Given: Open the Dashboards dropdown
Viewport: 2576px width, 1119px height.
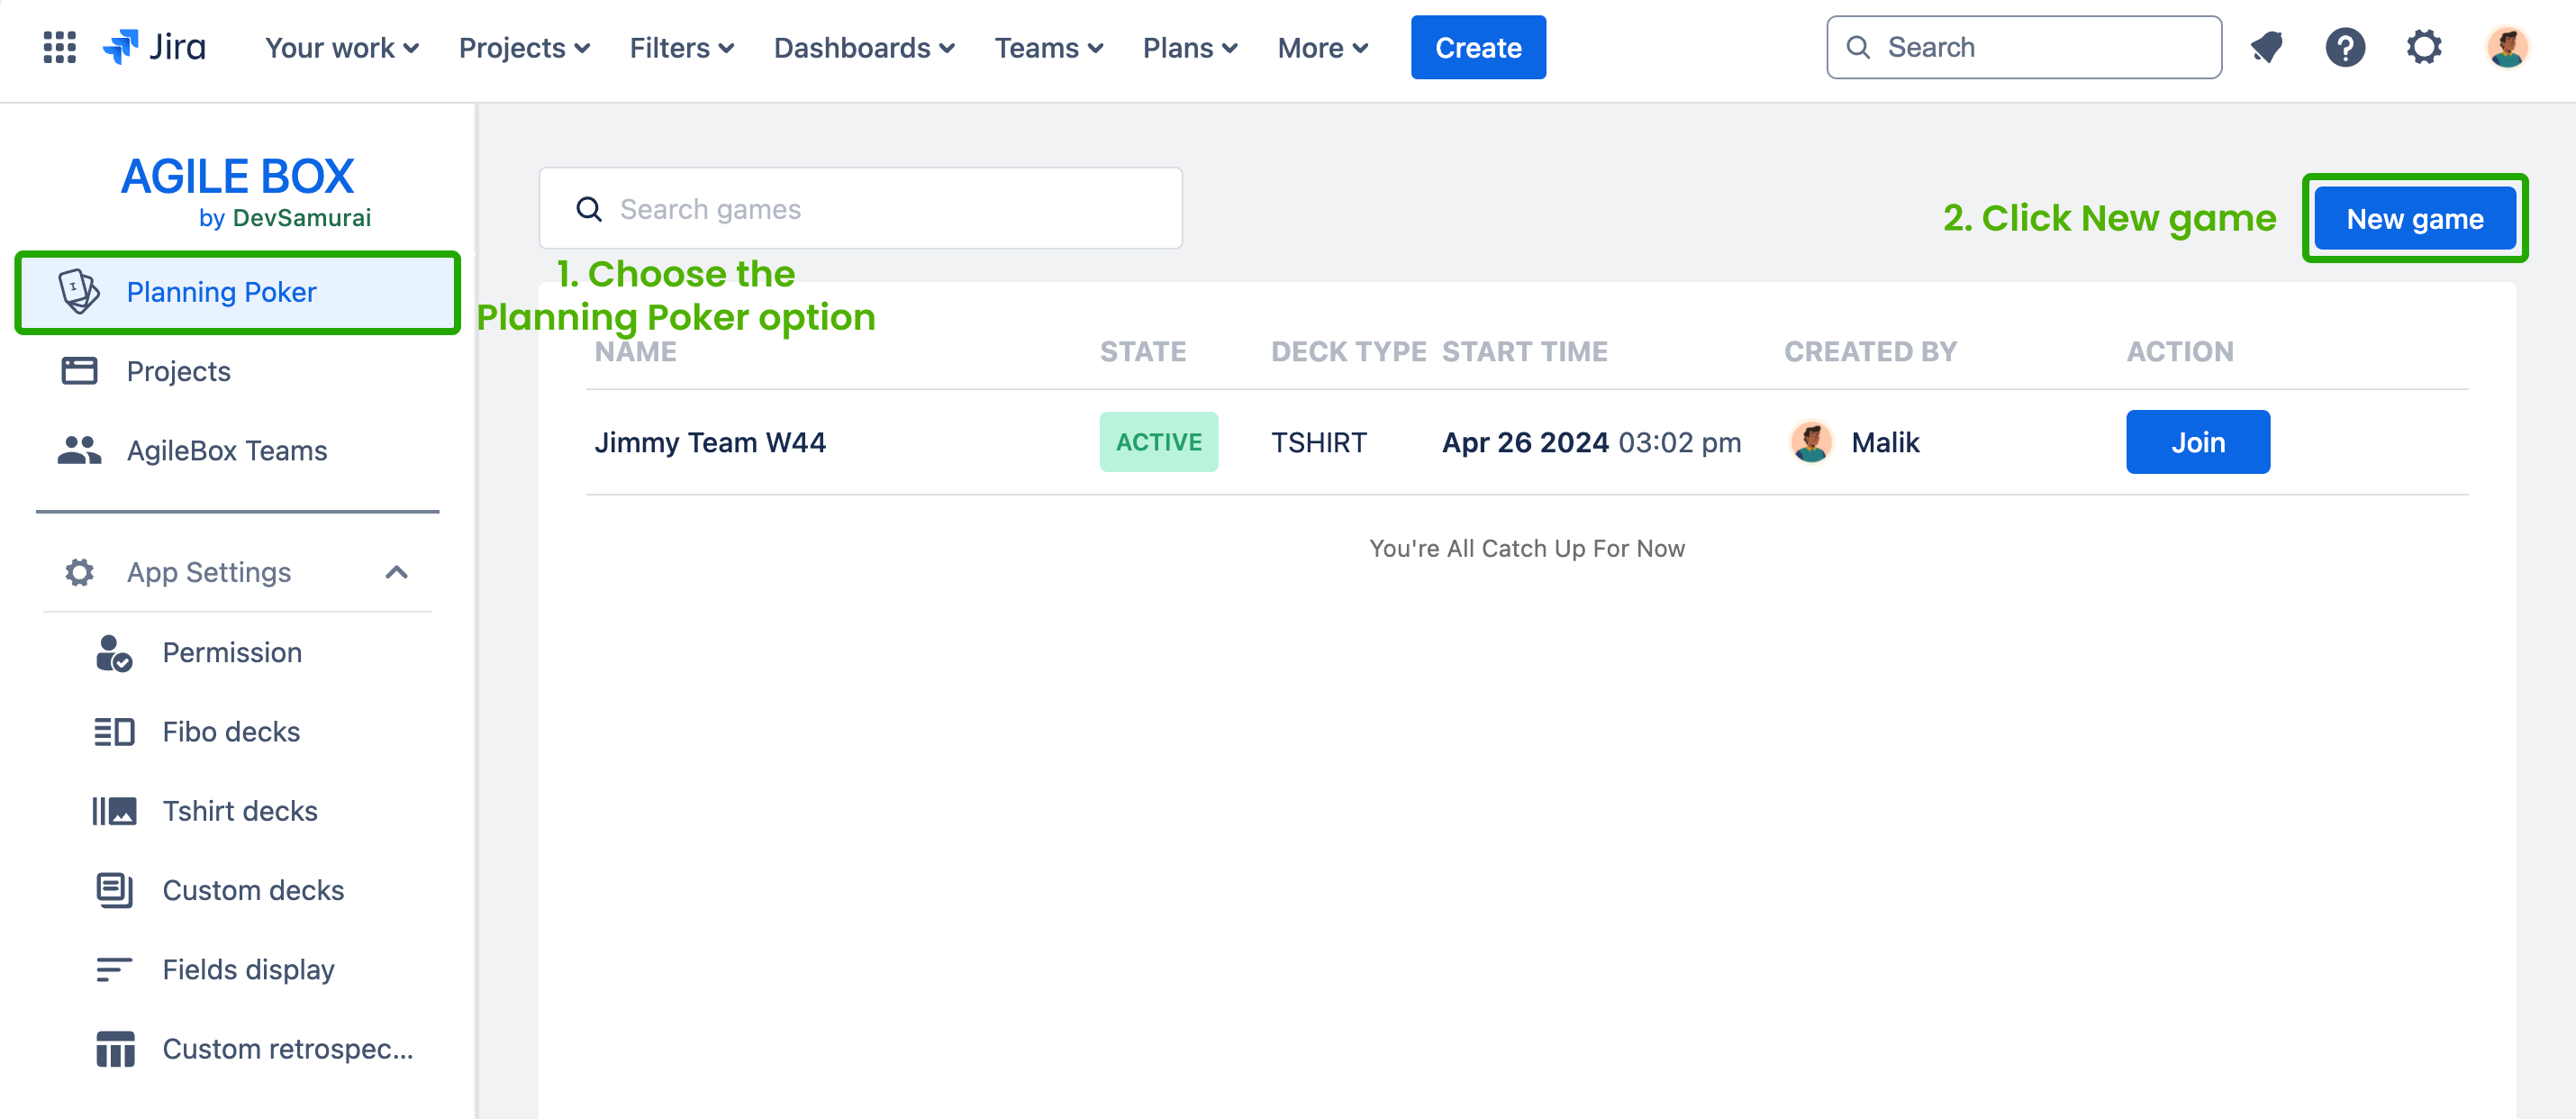Looking at the screenshot, I should point(864,47).
